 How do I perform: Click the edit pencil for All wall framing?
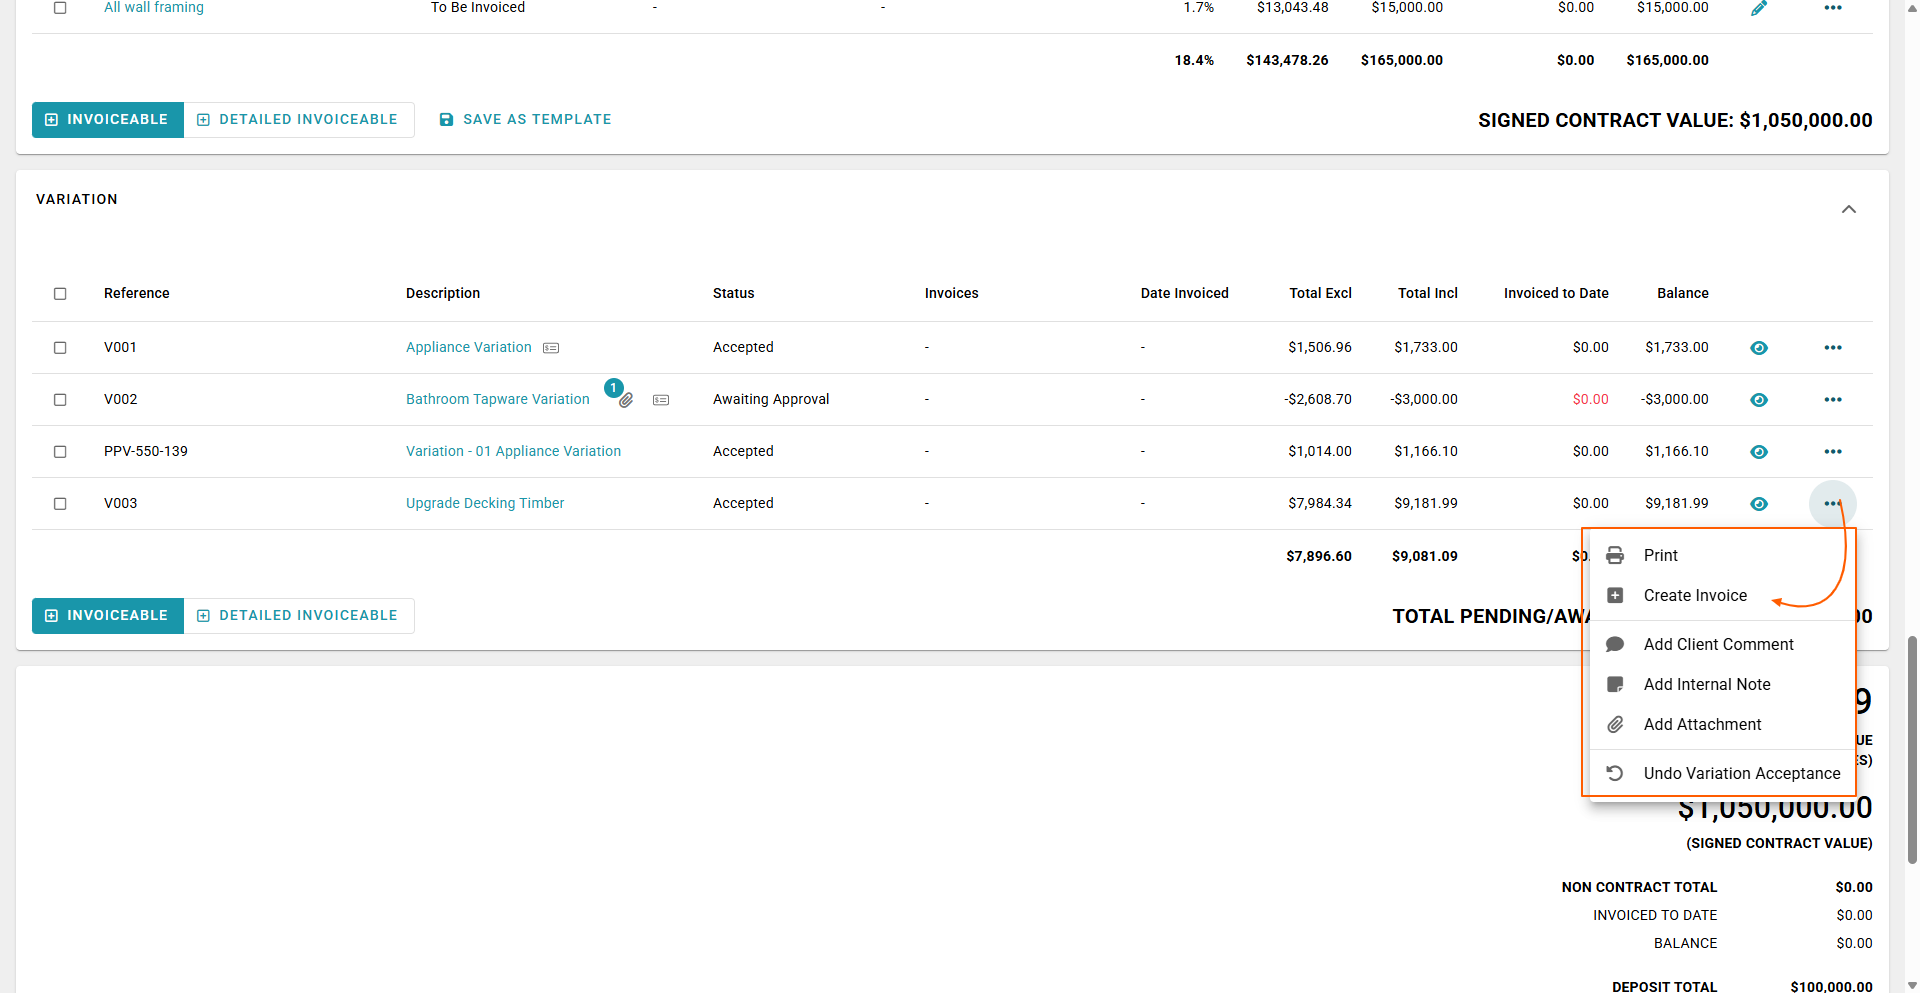tap(1759, 8)
